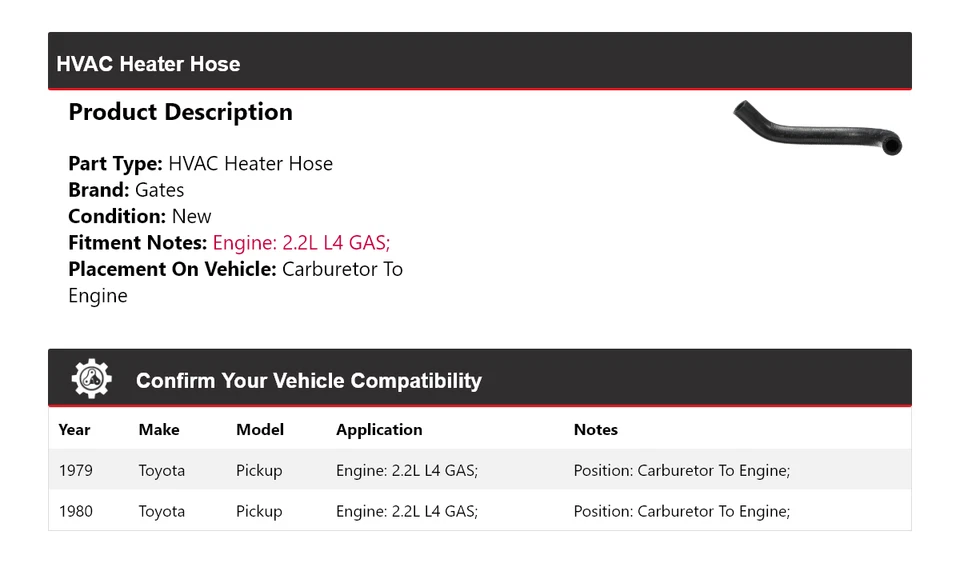Click the Notes column header

pyautogui.click(x=596, y=430)
